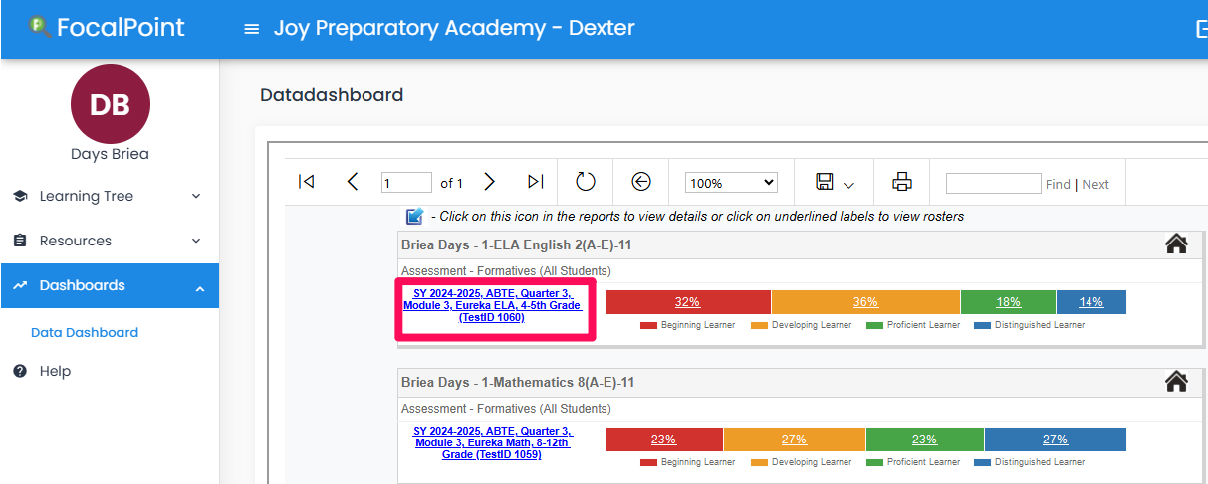Toggle the hamburger menu in header
The height and width of the screenshot is (484, 1208).
coord(252,29)
